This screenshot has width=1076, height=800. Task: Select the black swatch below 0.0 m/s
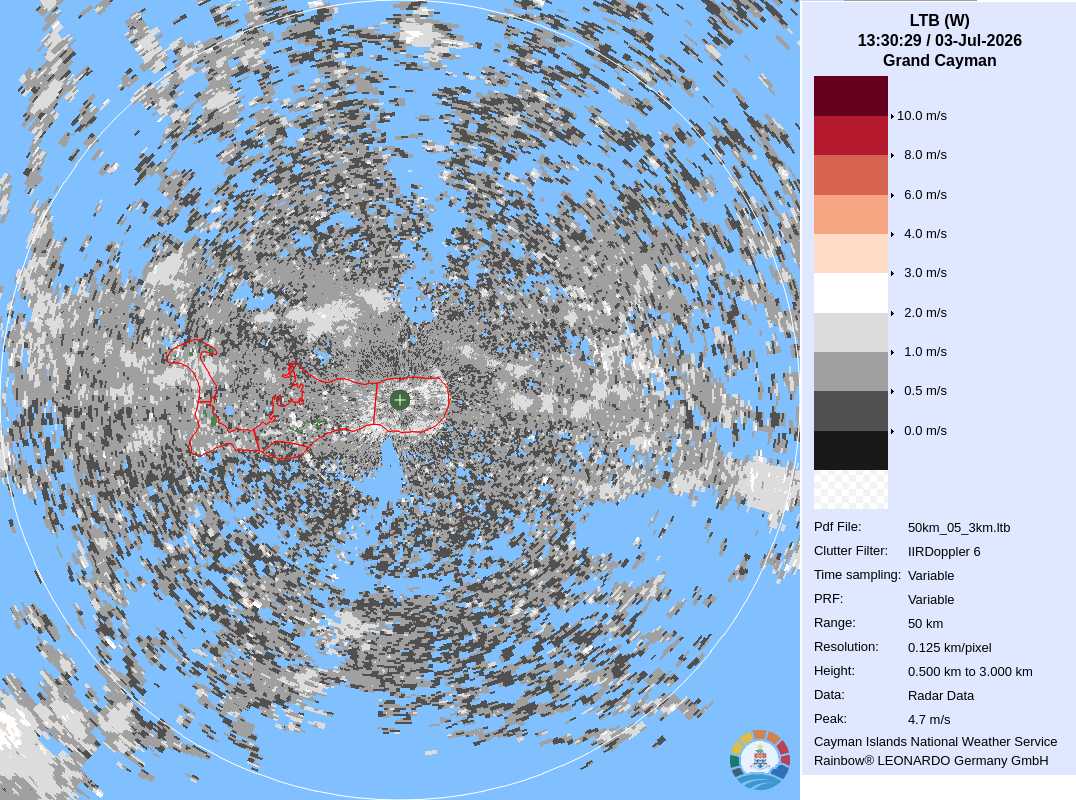point(850,450)
